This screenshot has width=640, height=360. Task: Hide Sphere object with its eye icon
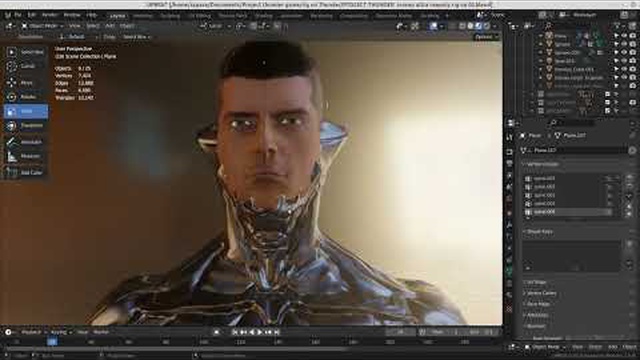pyautogui.click(x=624, y=44)
